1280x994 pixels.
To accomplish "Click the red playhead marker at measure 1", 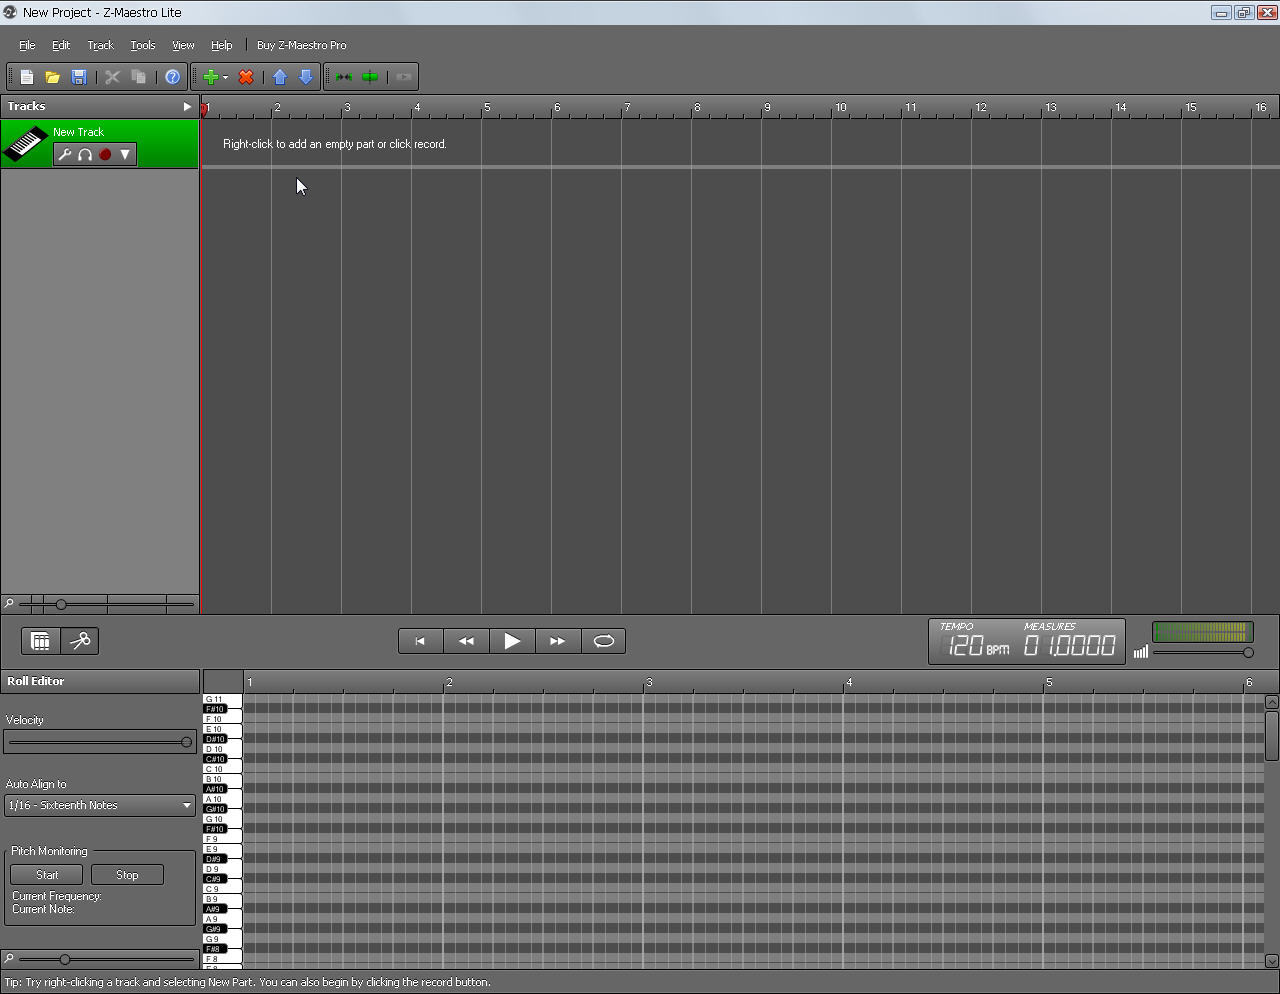I will 204,109.
